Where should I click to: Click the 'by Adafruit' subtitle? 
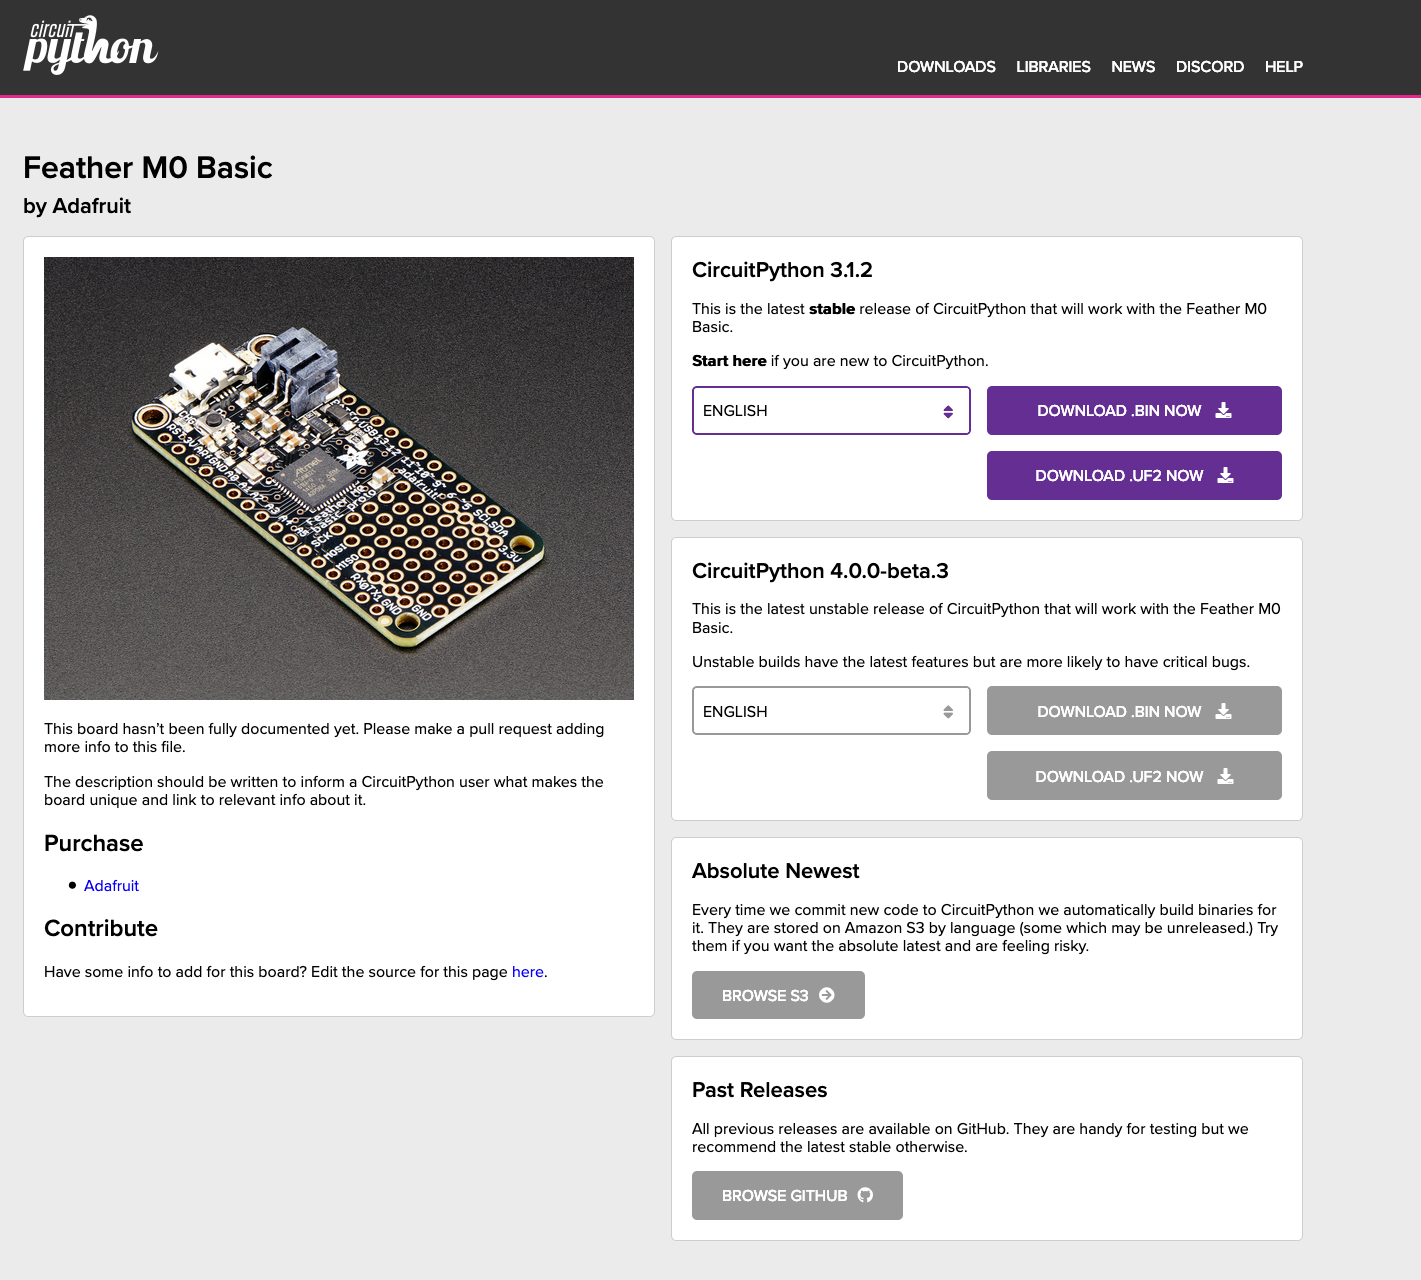[77, 206]
